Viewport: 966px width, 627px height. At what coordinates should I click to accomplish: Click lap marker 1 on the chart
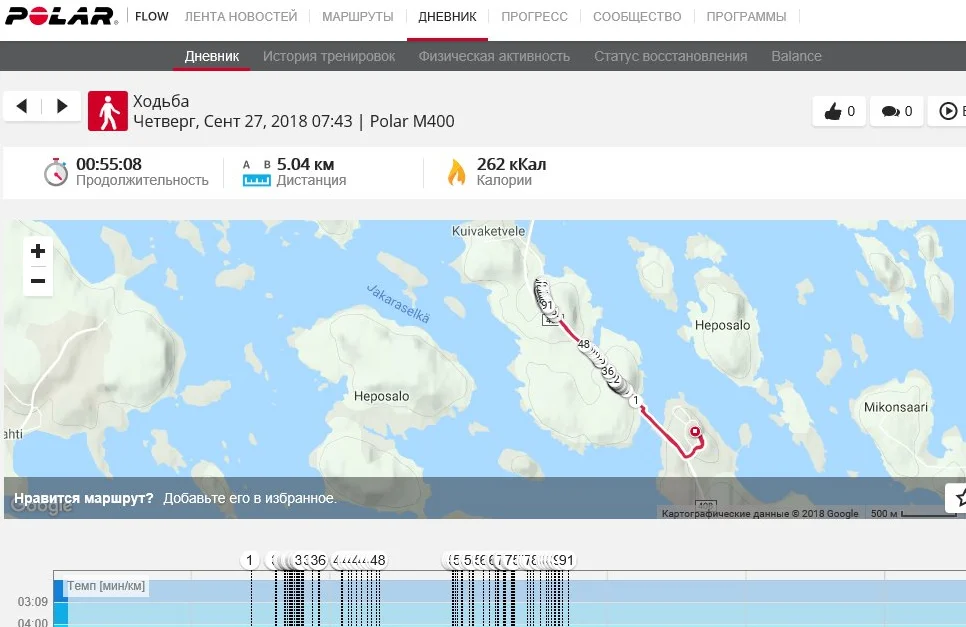250,560
